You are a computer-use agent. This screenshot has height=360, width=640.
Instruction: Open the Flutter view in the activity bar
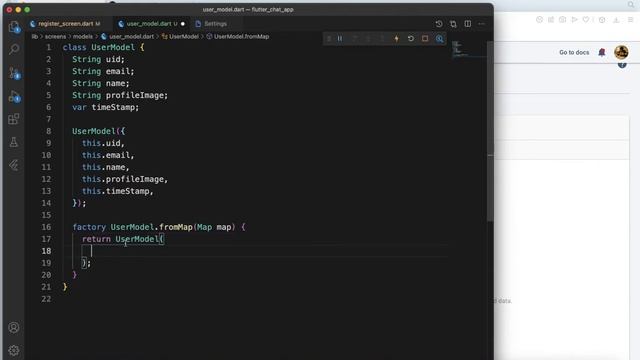tap(14, 165)
